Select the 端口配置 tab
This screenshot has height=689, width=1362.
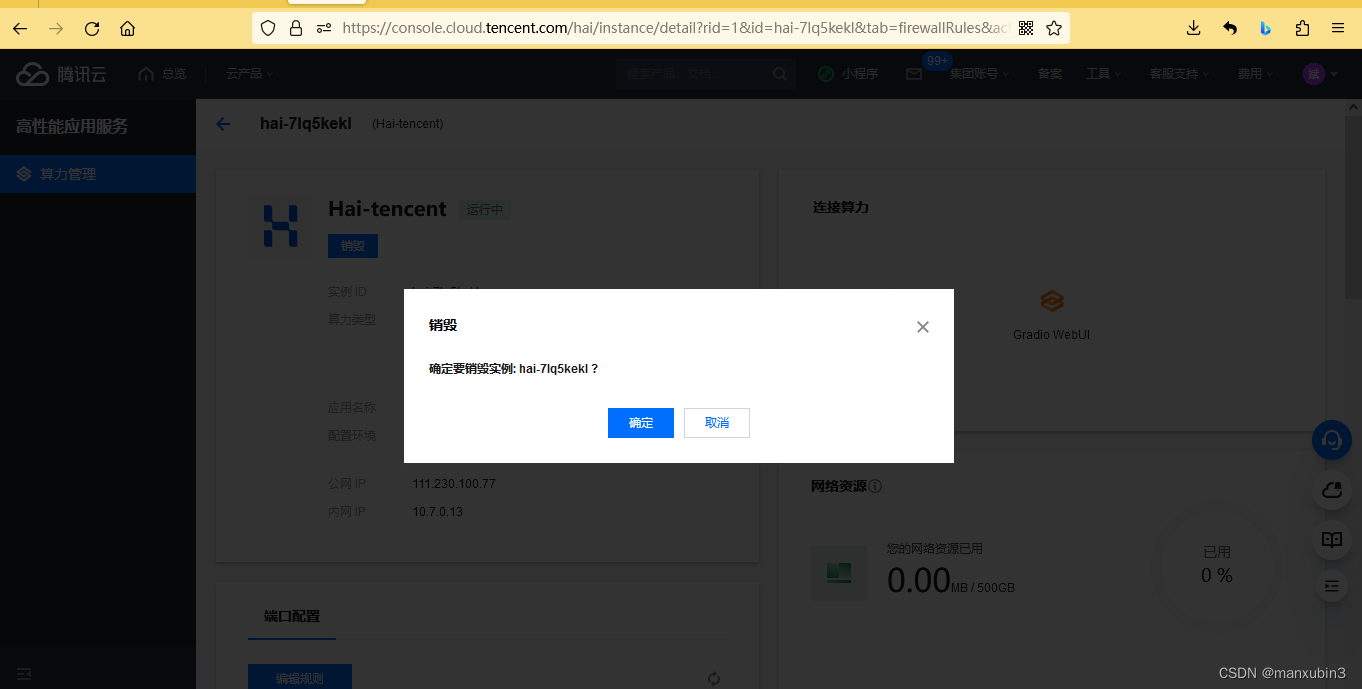pos(292,617)
